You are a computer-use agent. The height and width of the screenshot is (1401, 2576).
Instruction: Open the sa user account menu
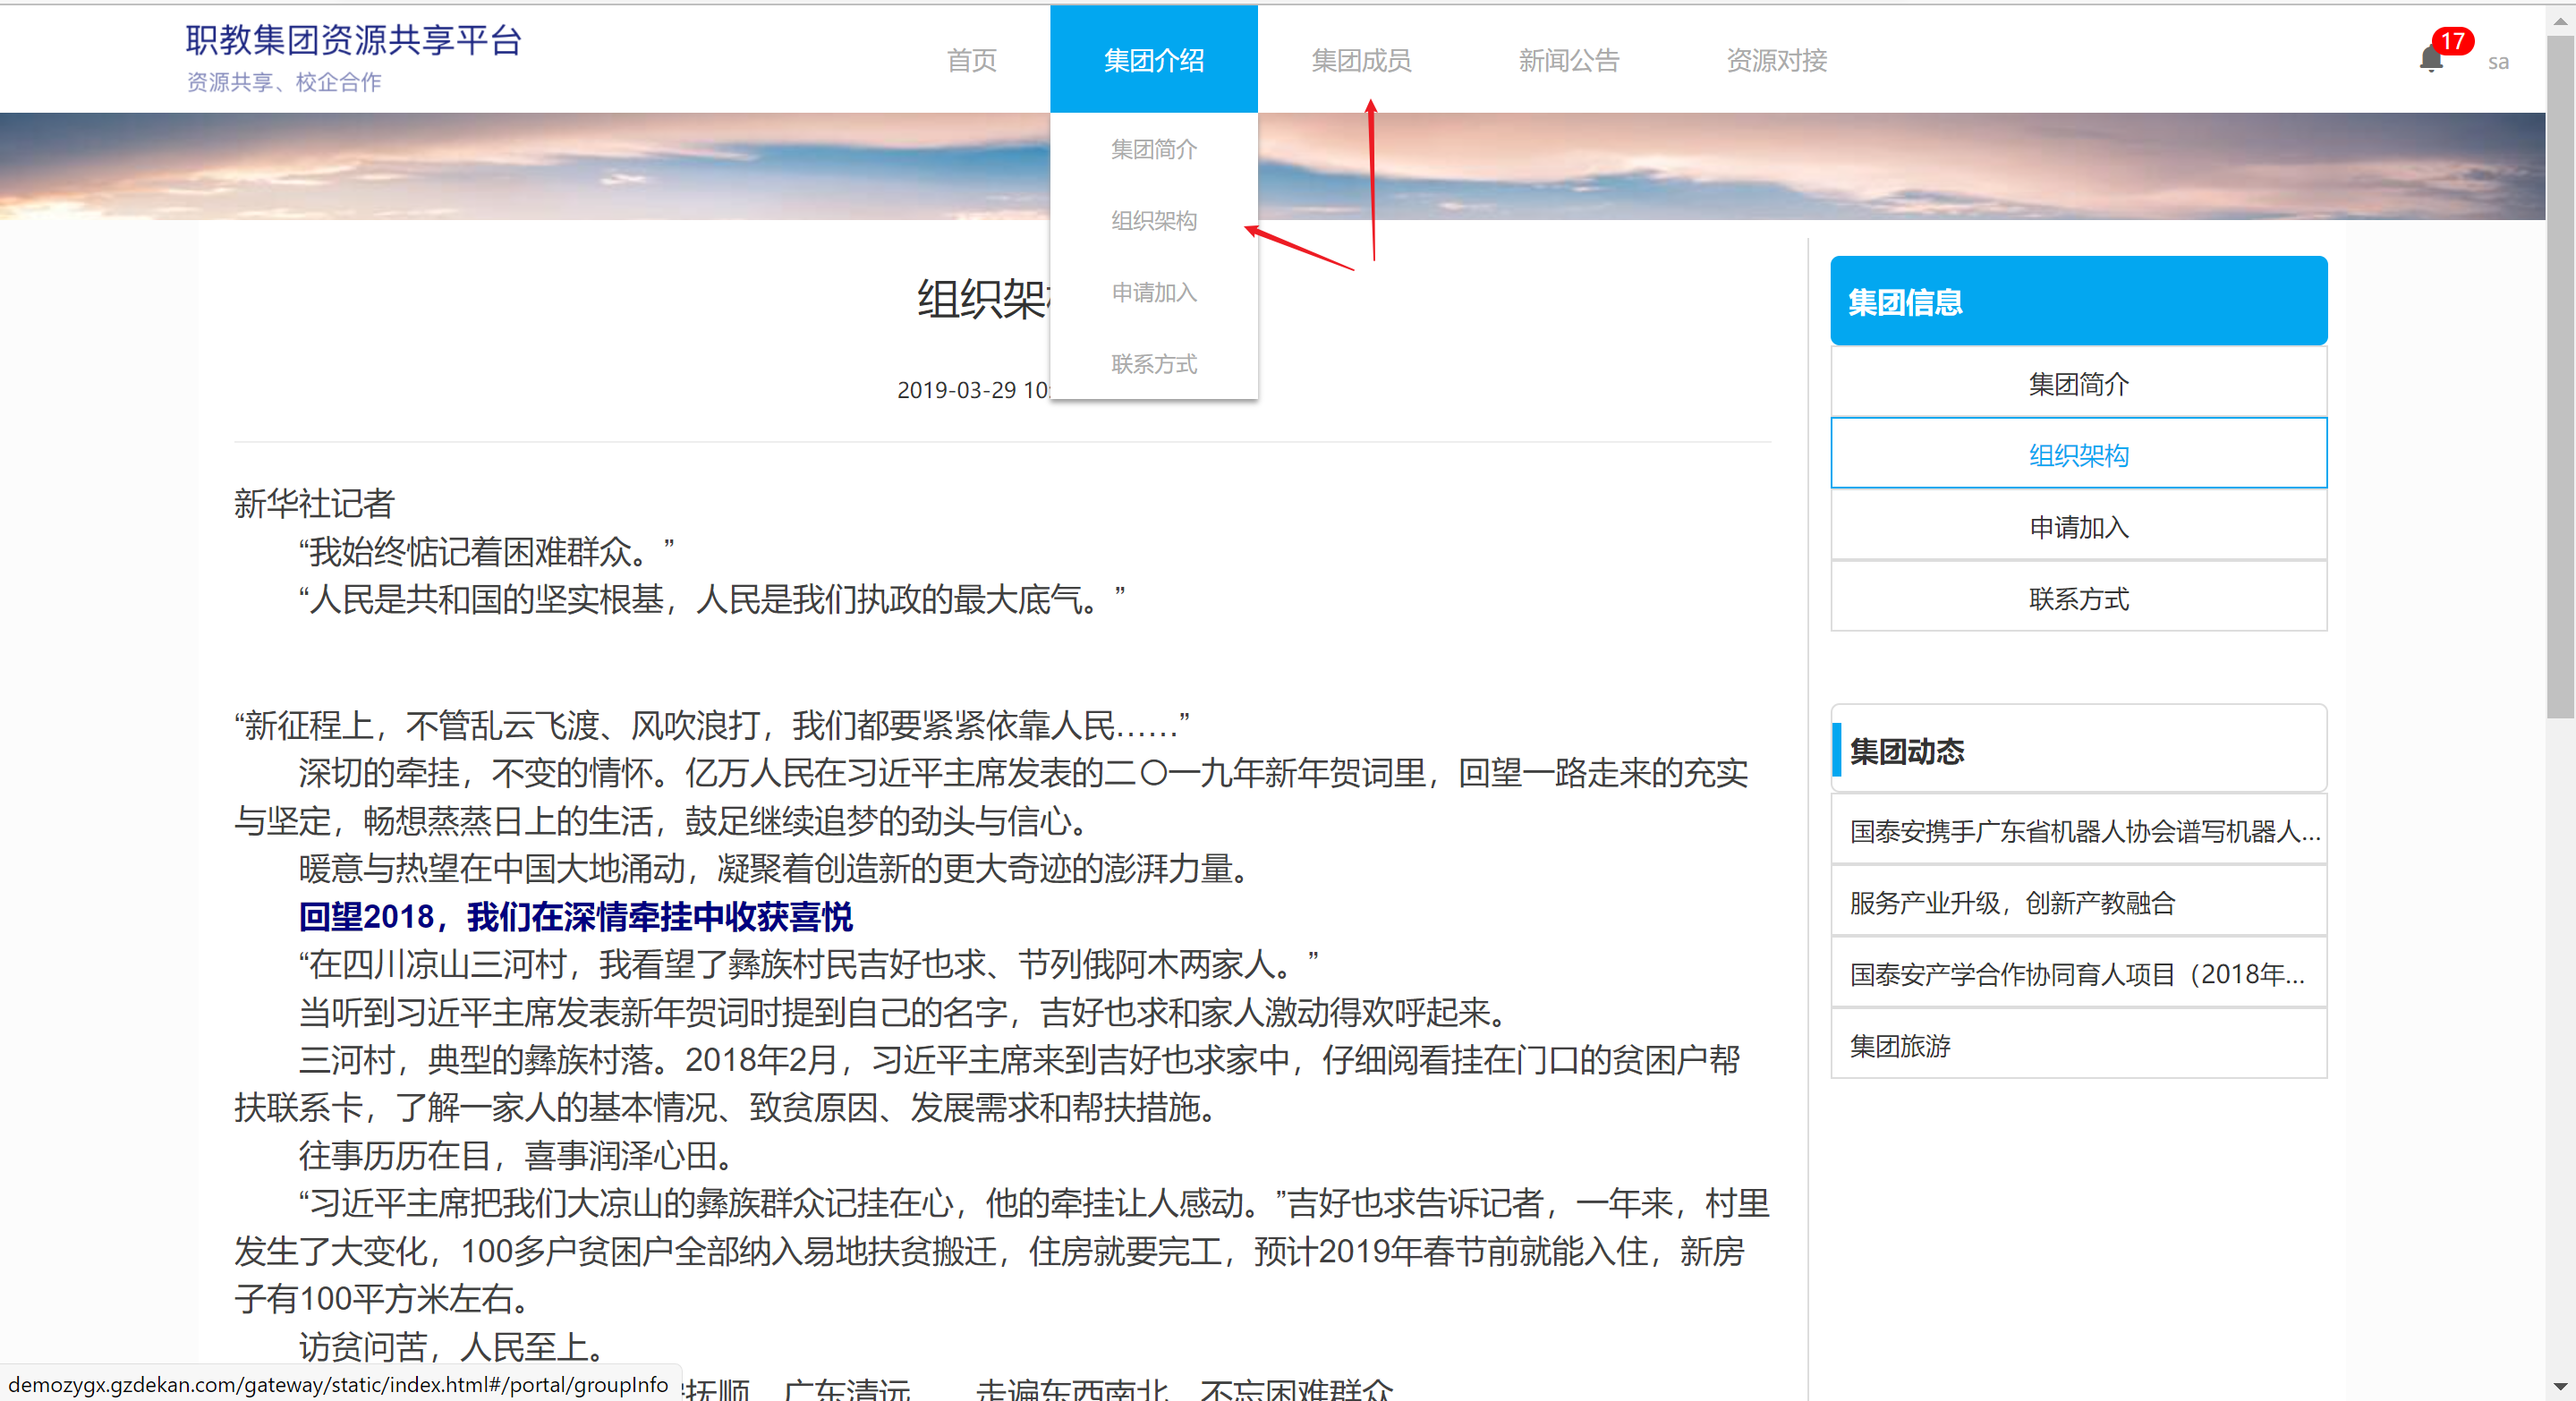[x=2497, y=62]
